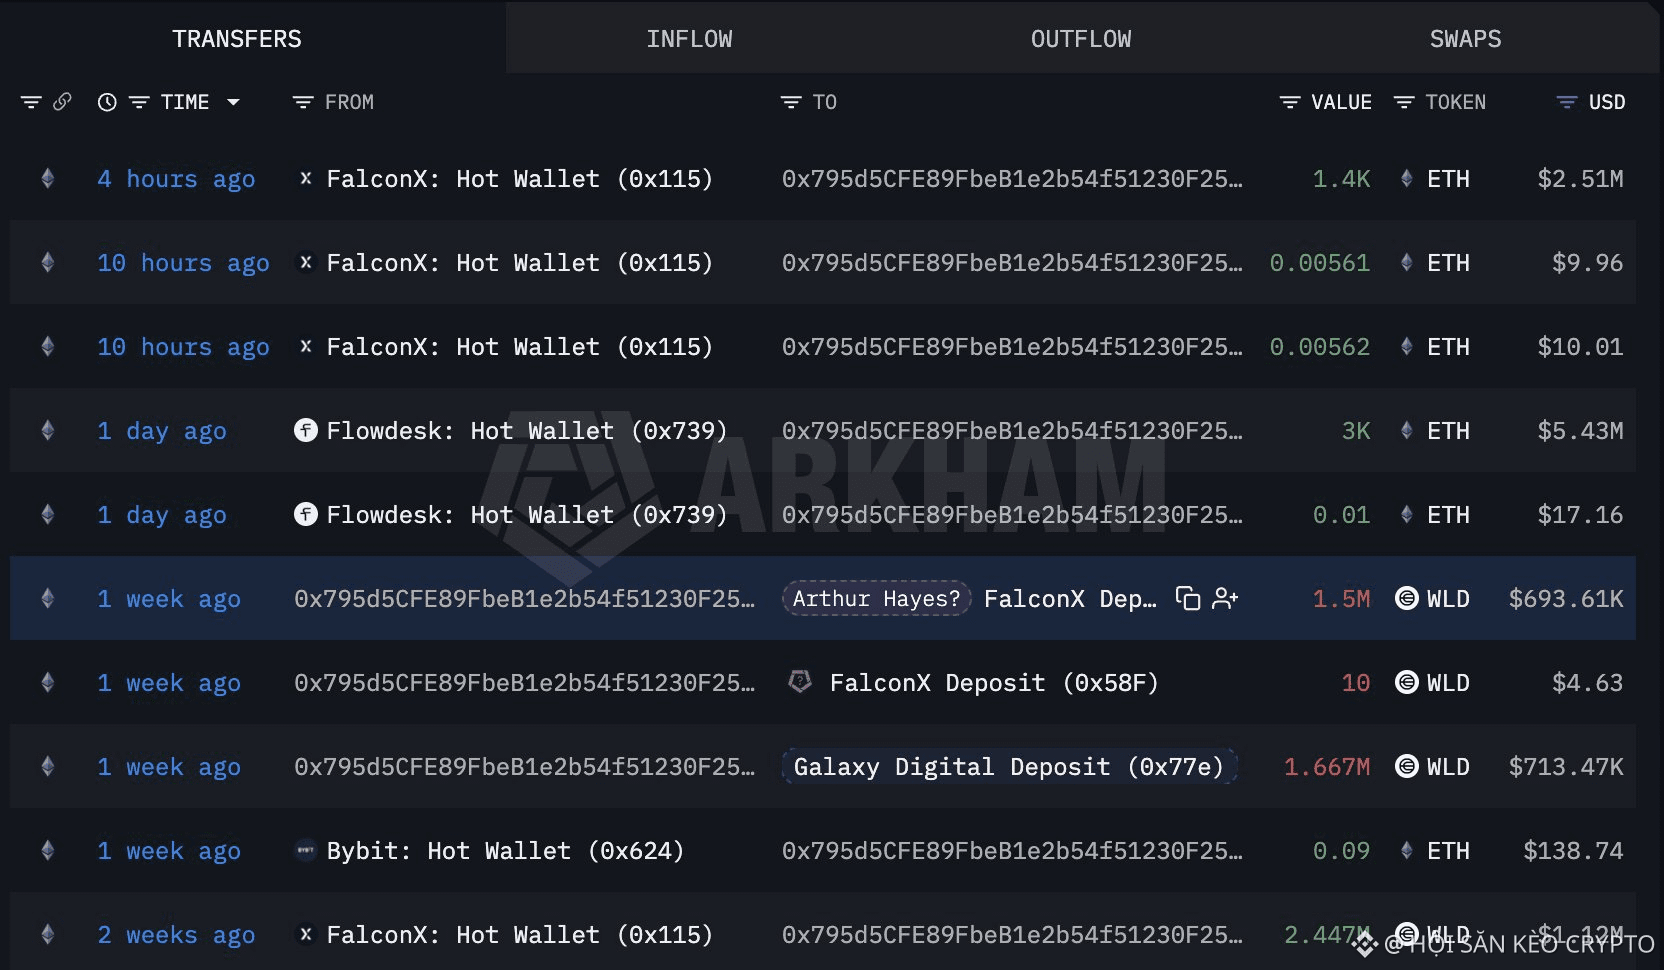Image resolution: width=1664 pixels, height=970 pixels.
Task: Open FalconX: Hot Wallet in the 4 hours ago row
Action: pyautogui.click(x=520, y=179)
